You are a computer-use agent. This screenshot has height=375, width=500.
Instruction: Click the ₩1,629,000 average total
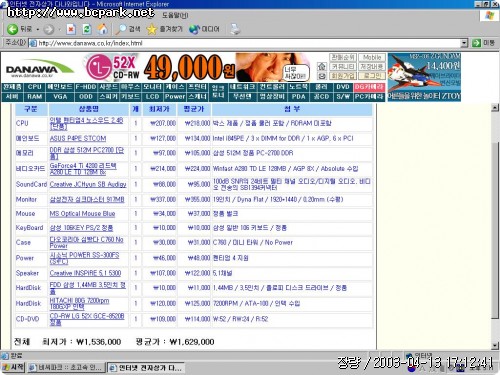click(x=192, y=342)
